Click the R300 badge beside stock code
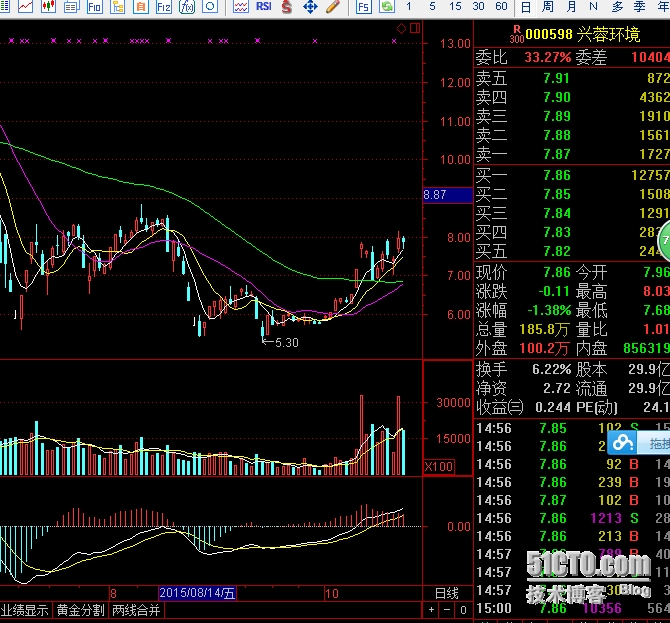 coord(517,34)
